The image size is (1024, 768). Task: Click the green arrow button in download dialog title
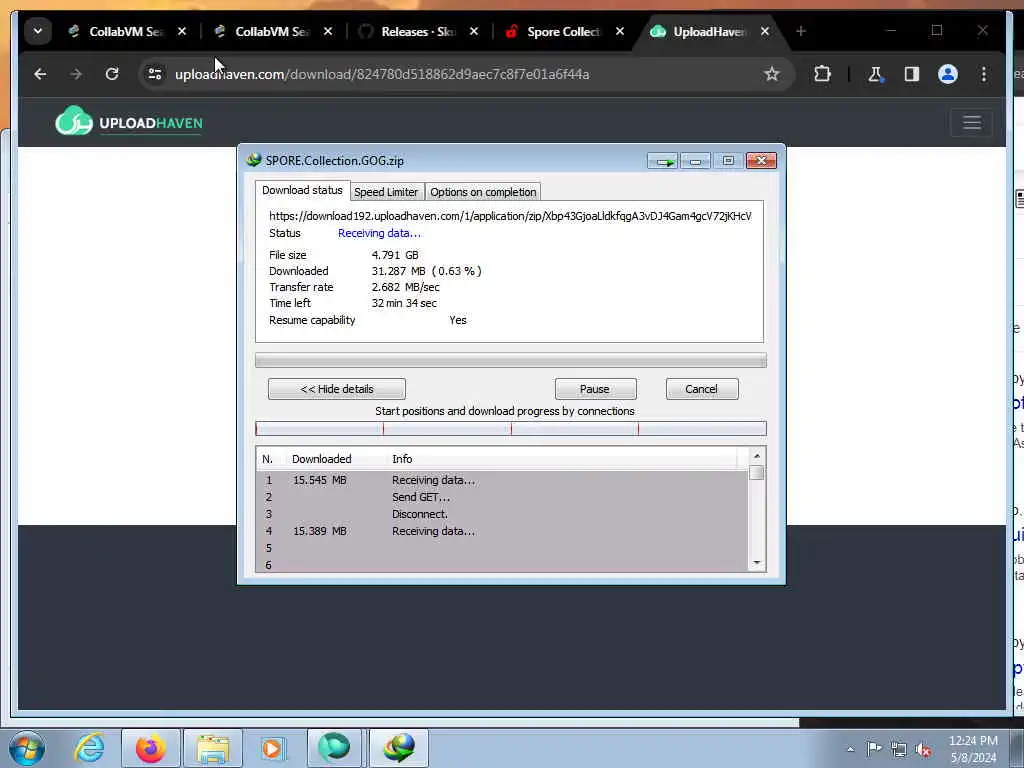click(663, 161)
